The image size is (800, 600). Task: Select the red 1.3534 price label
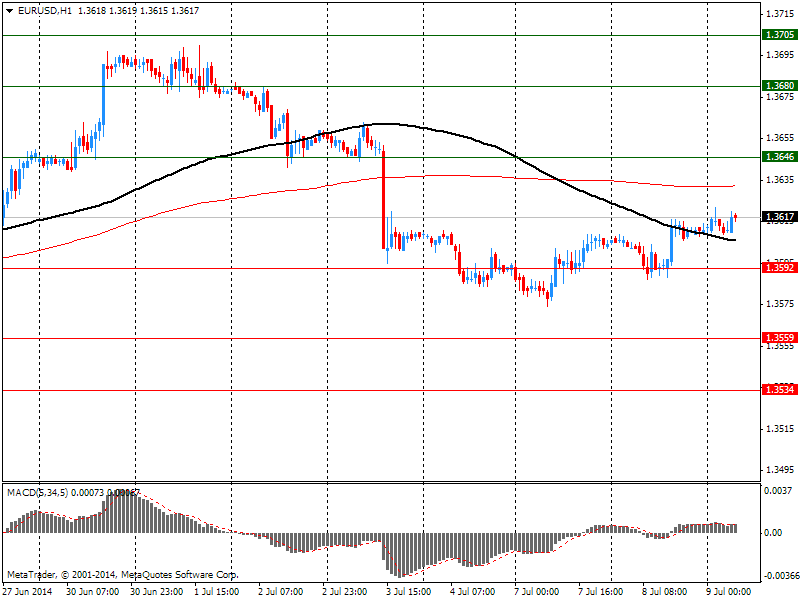tap(779, 390)
